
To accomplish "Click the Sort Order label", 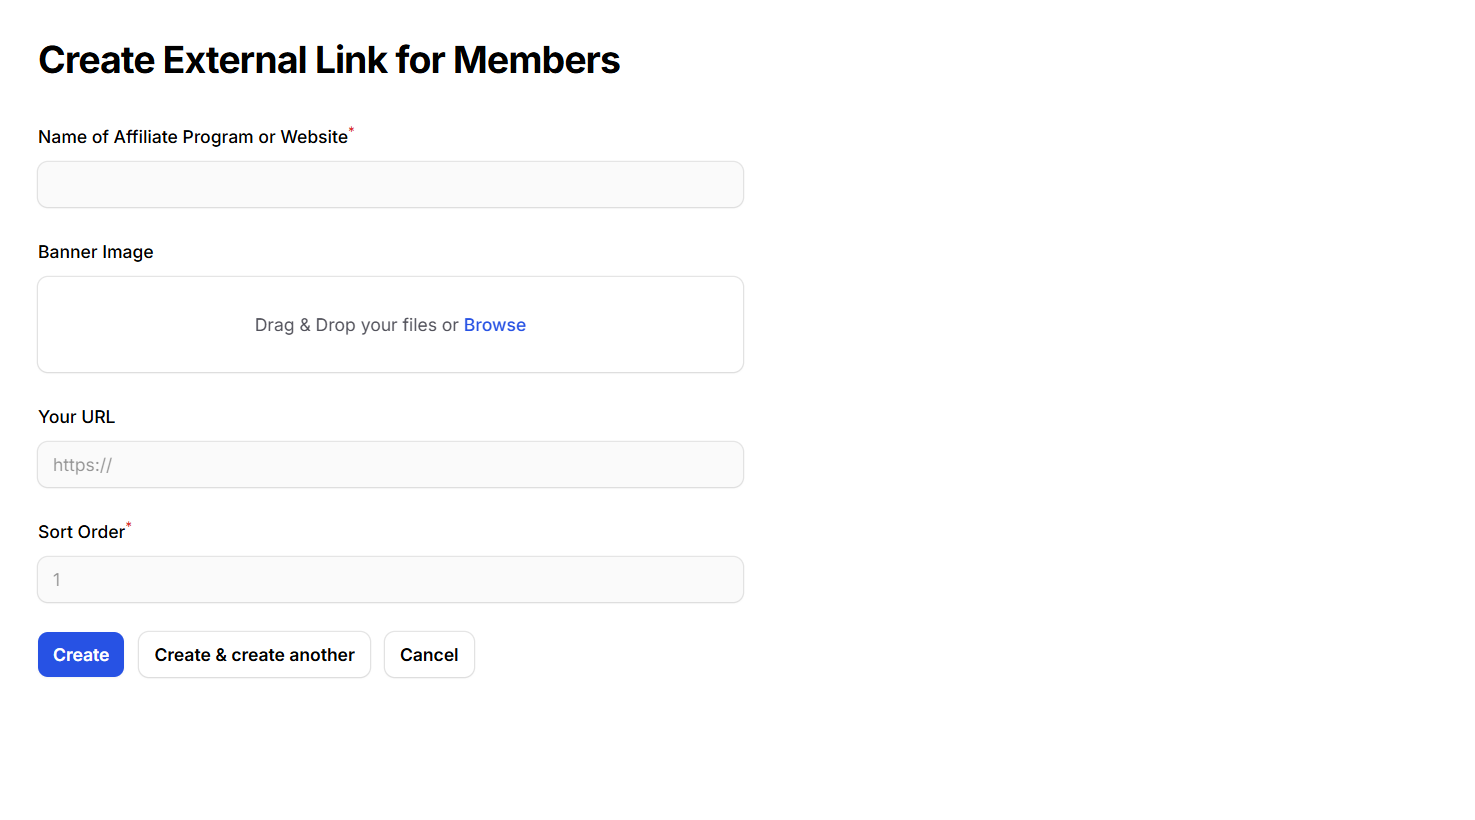I will click(x=81, y=532).
